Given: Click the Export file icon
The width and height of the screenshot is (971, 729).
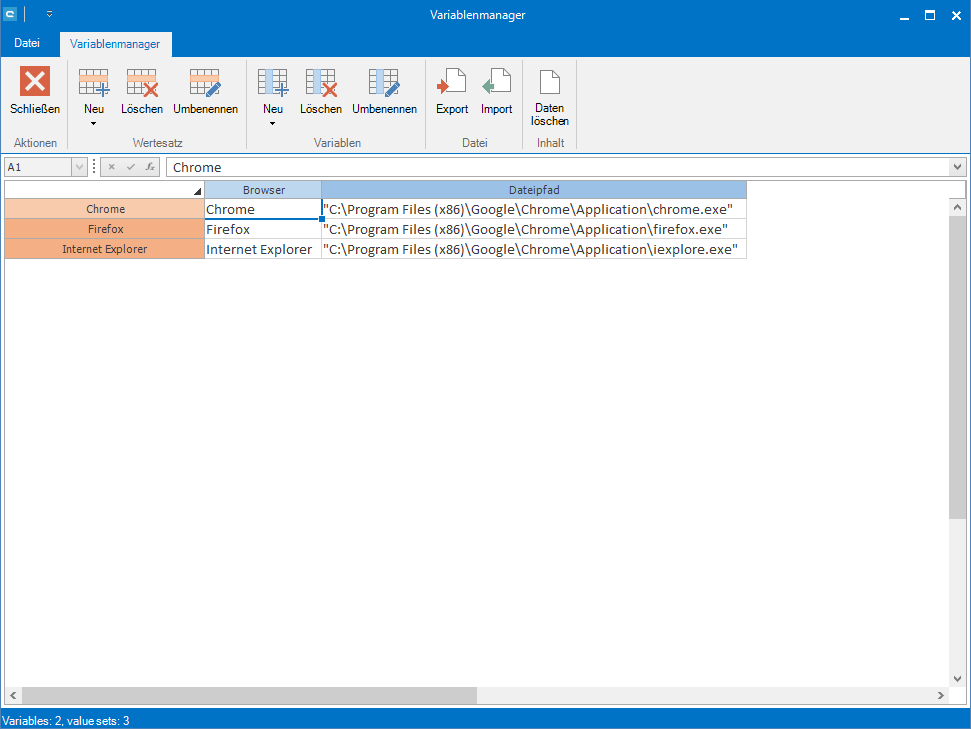Looking at the screenshot, I should pyautogui.click(x=452, y=82).
